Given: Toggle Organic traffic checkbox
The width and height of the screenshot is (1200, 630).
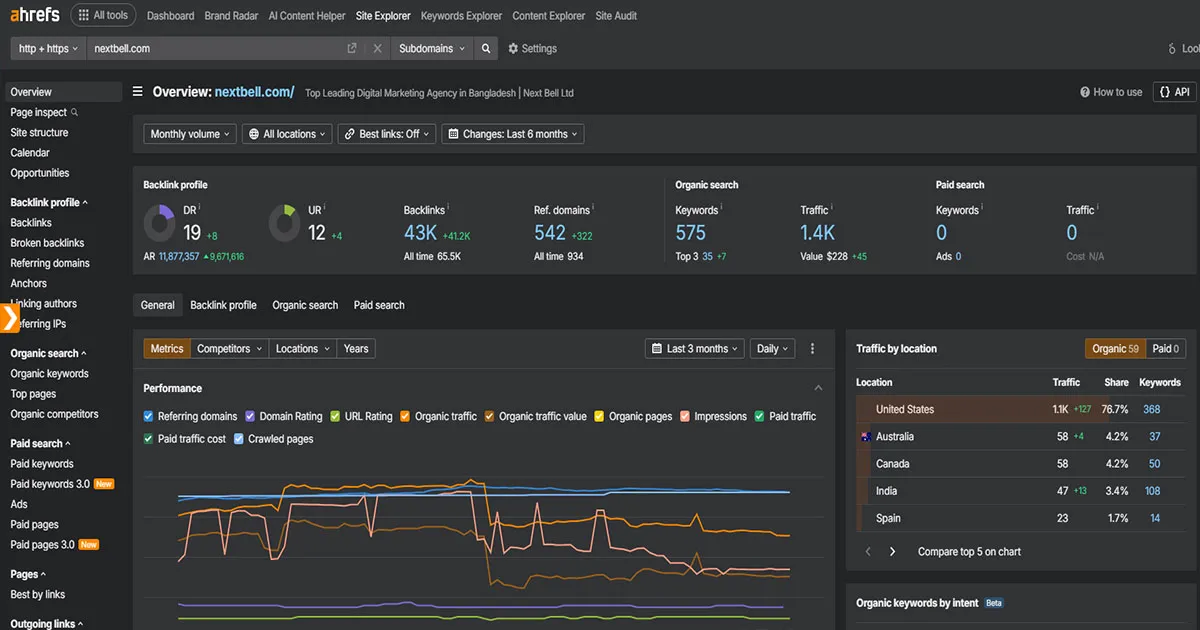Looking at the screenshot, I should pyautogui.click(x=405, y=416).
